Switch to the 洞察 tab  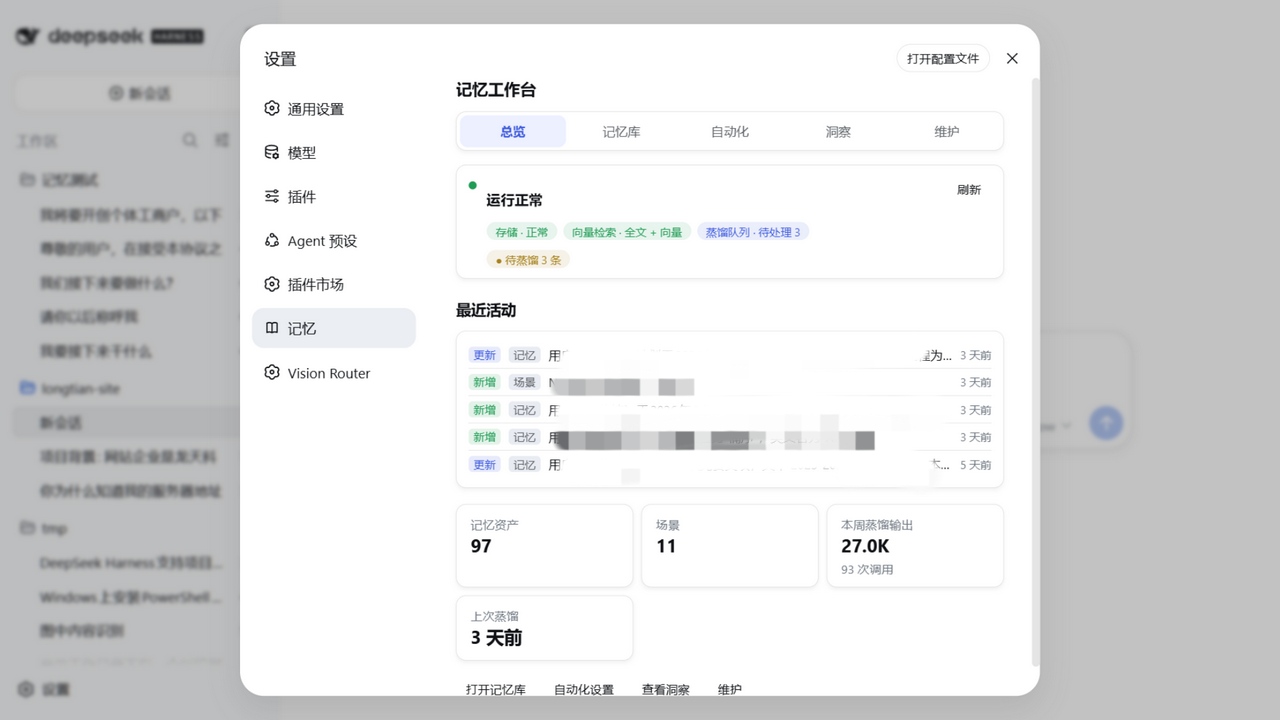[x=838, y=131]
